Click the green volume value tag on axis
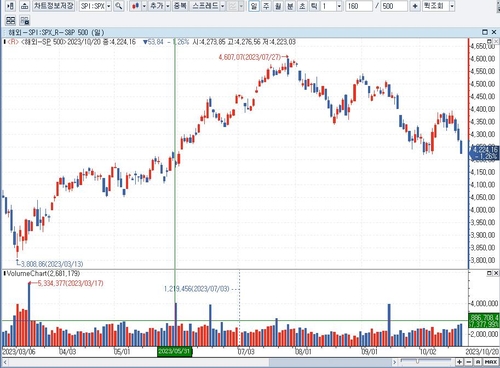Screen dimensions: 500x368 pos(484,320)
